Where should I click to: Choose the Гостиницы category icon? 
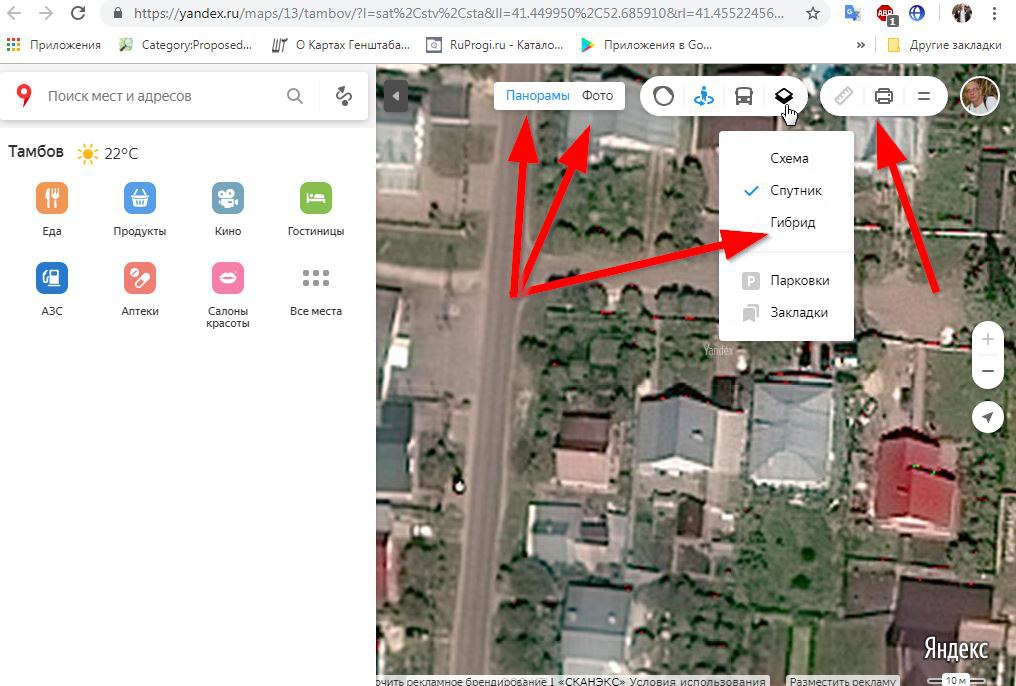pos(316,198)
